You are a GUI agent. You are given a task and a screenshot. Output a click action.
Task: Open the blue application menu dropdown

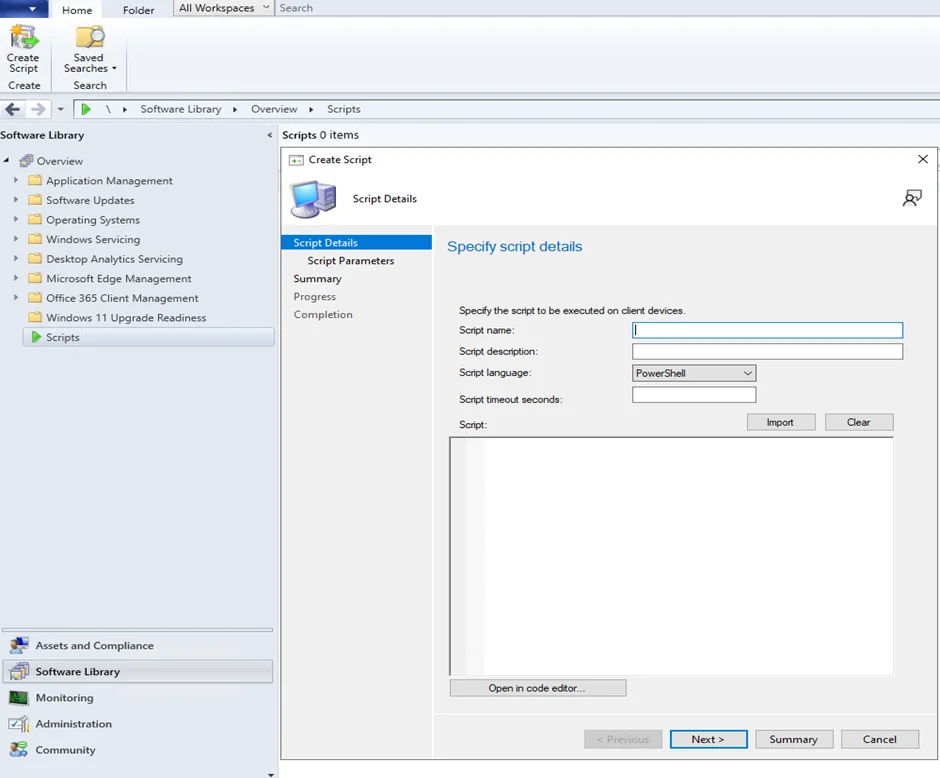click(26, 8)
